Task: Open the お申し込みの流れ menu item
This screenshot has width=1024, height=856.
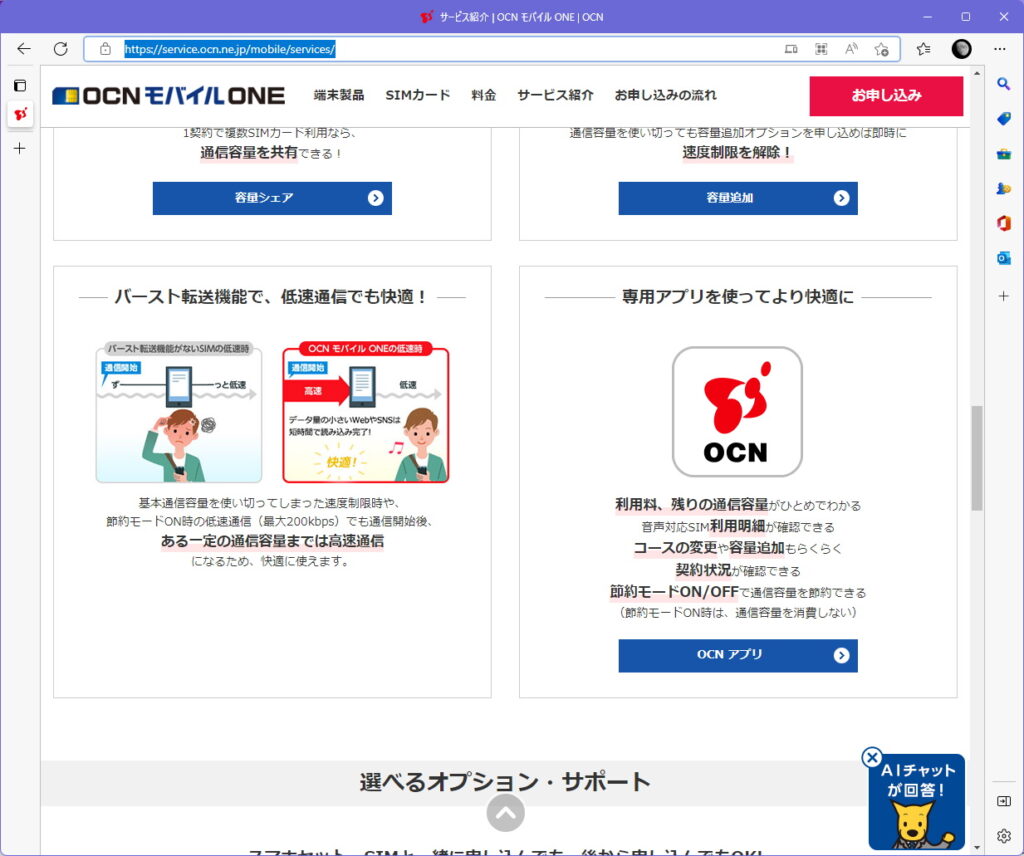Action: click(665, 95)
